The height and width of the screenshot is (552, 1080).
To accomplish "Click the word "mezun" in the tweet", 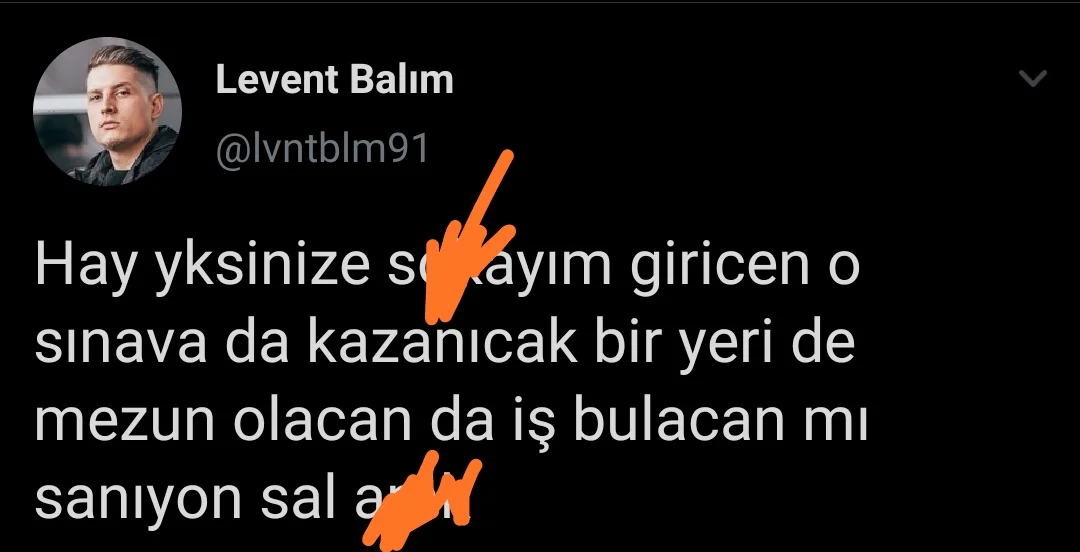I will pyautogui.click(x=125, y=426).
